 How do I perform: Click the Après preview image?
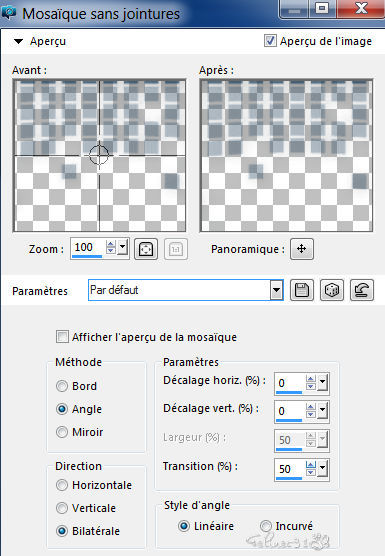286,156
